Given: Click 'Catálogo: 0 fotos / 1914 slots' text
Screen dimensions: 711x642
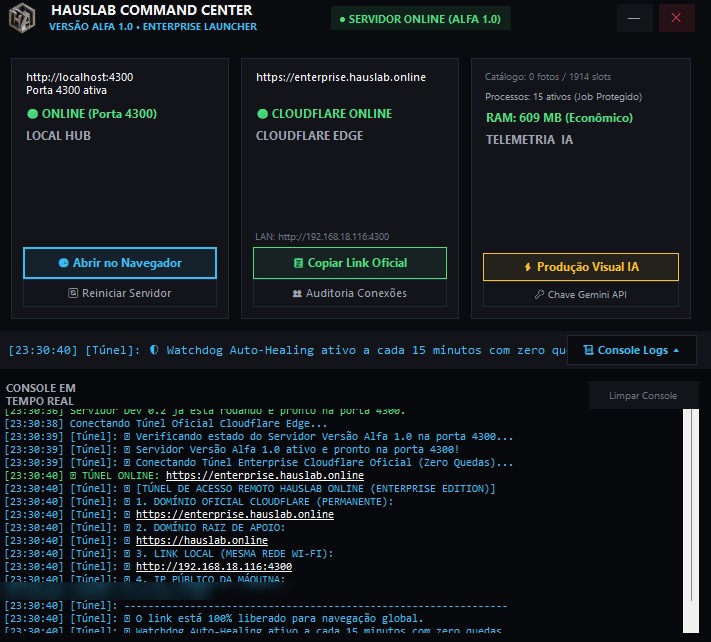Looking at the screenshot, I should (548, 77).
